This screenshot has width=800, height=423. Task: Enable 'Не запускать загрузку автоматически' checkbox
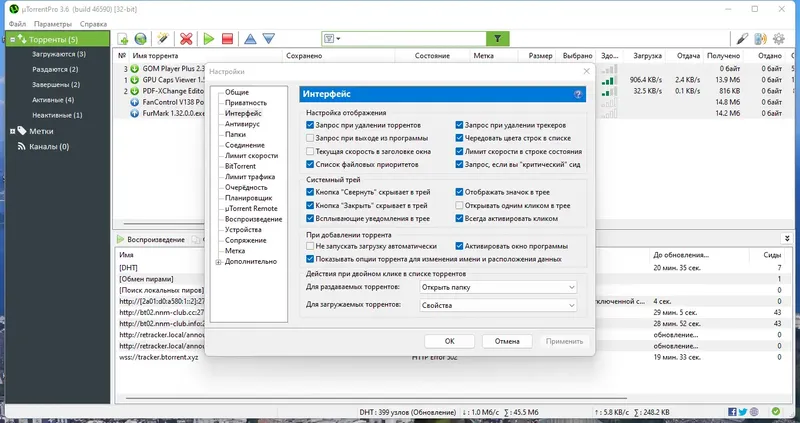coord(310,246)
